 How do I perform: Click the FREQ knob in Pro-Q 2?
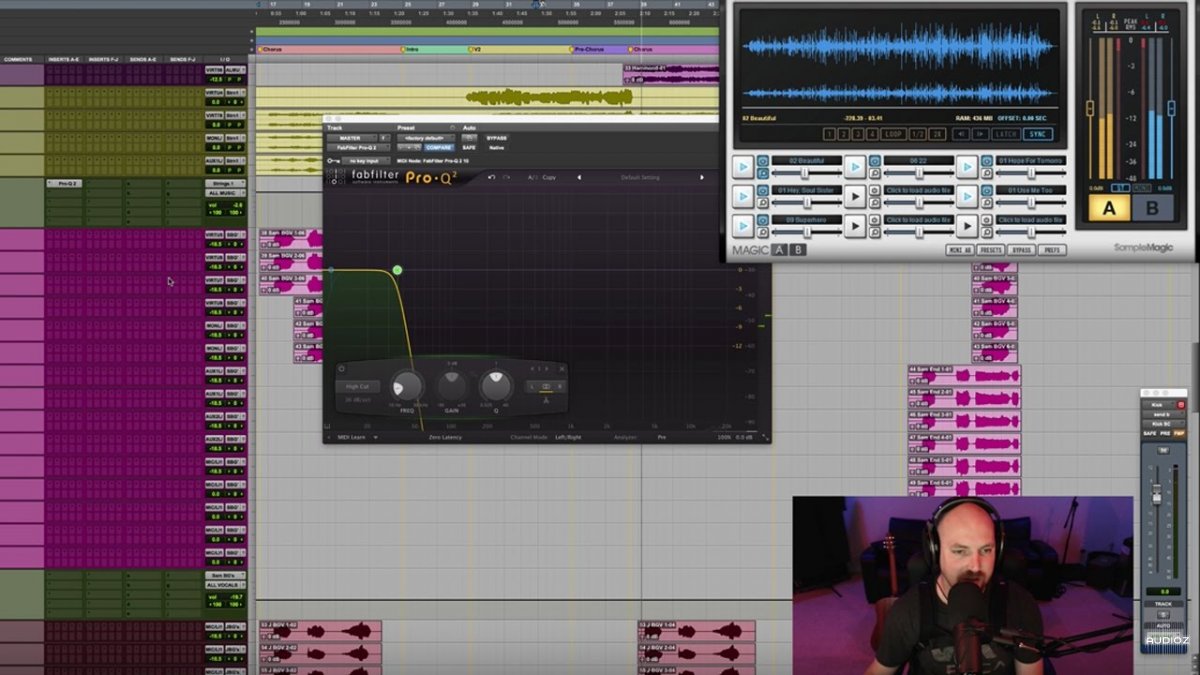[407, 386]
